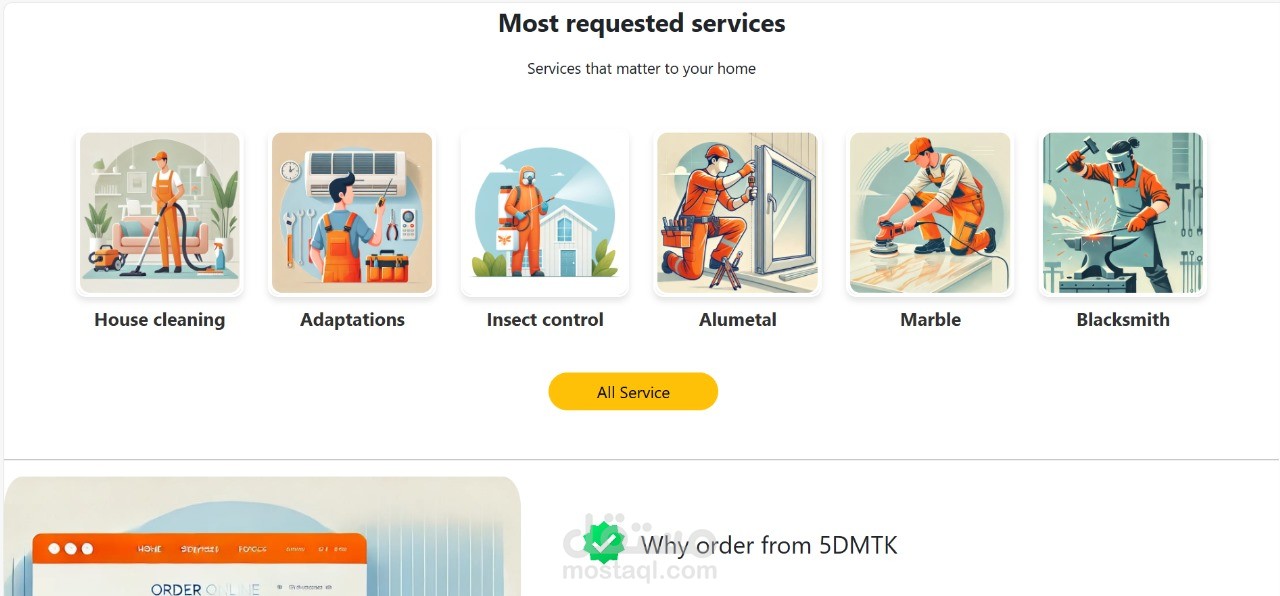Click the Alumetal caption text

738,320
